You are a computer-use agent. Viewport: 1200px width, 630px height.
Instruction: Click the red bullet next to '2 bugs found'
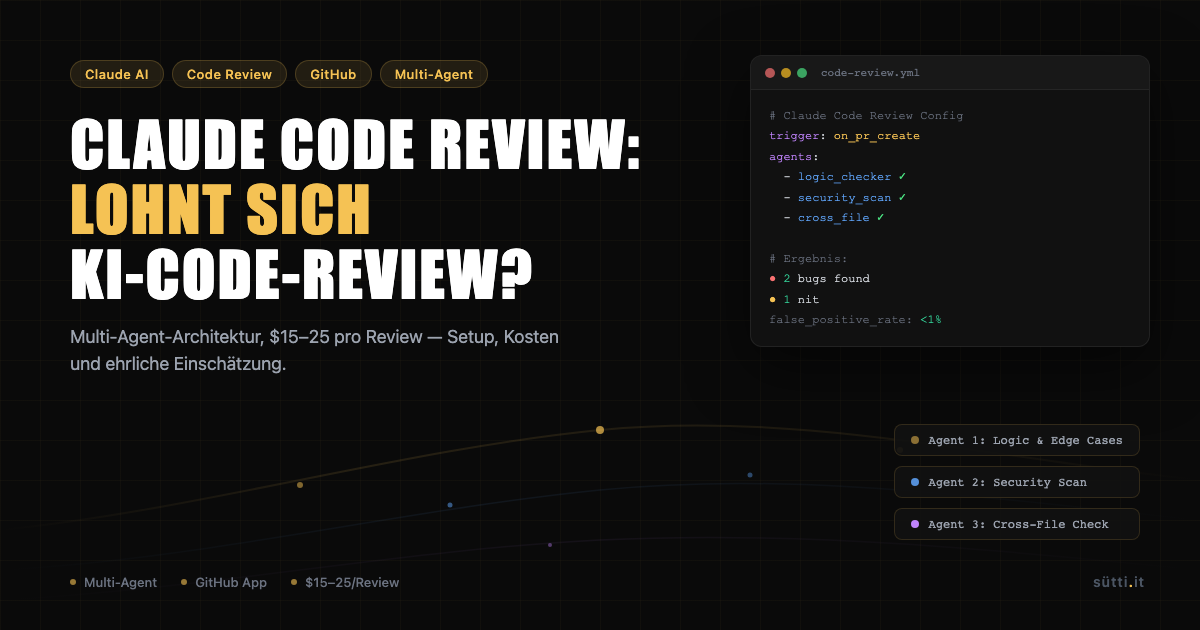pyautogui.click(x=772, y=278)
